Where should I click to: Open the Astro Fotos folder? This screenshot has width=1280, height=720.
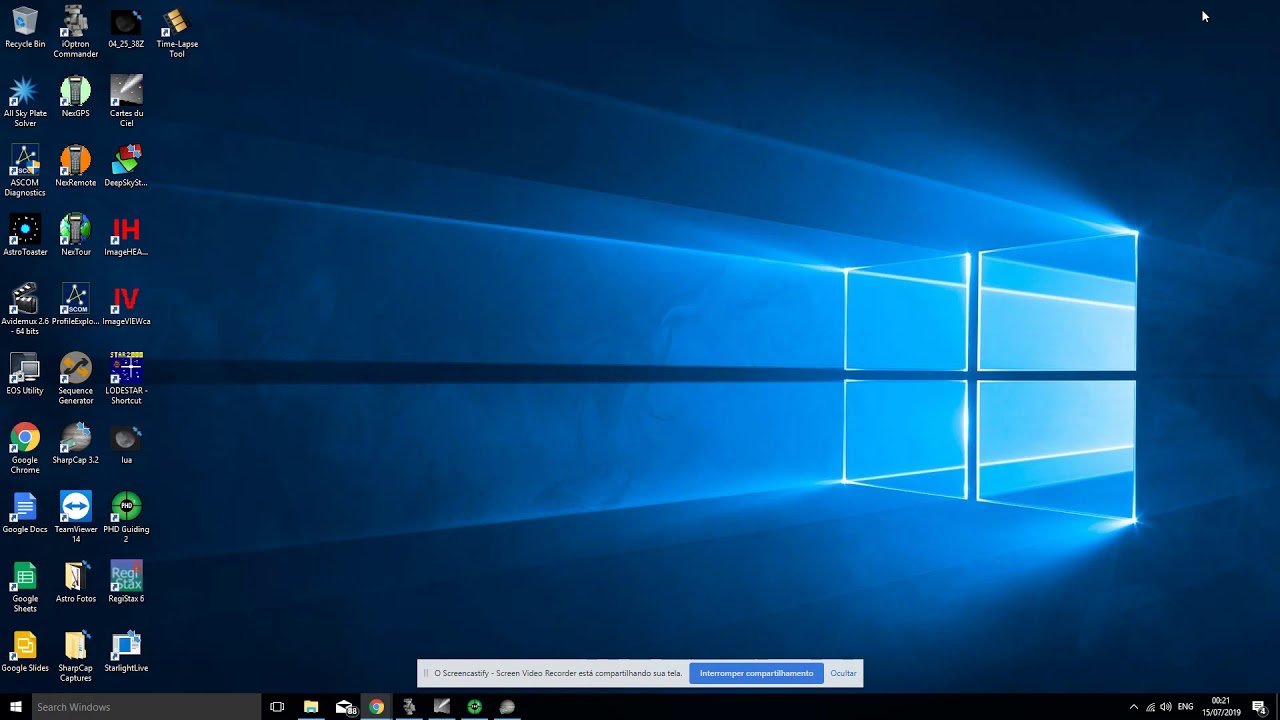click(75, 582)
